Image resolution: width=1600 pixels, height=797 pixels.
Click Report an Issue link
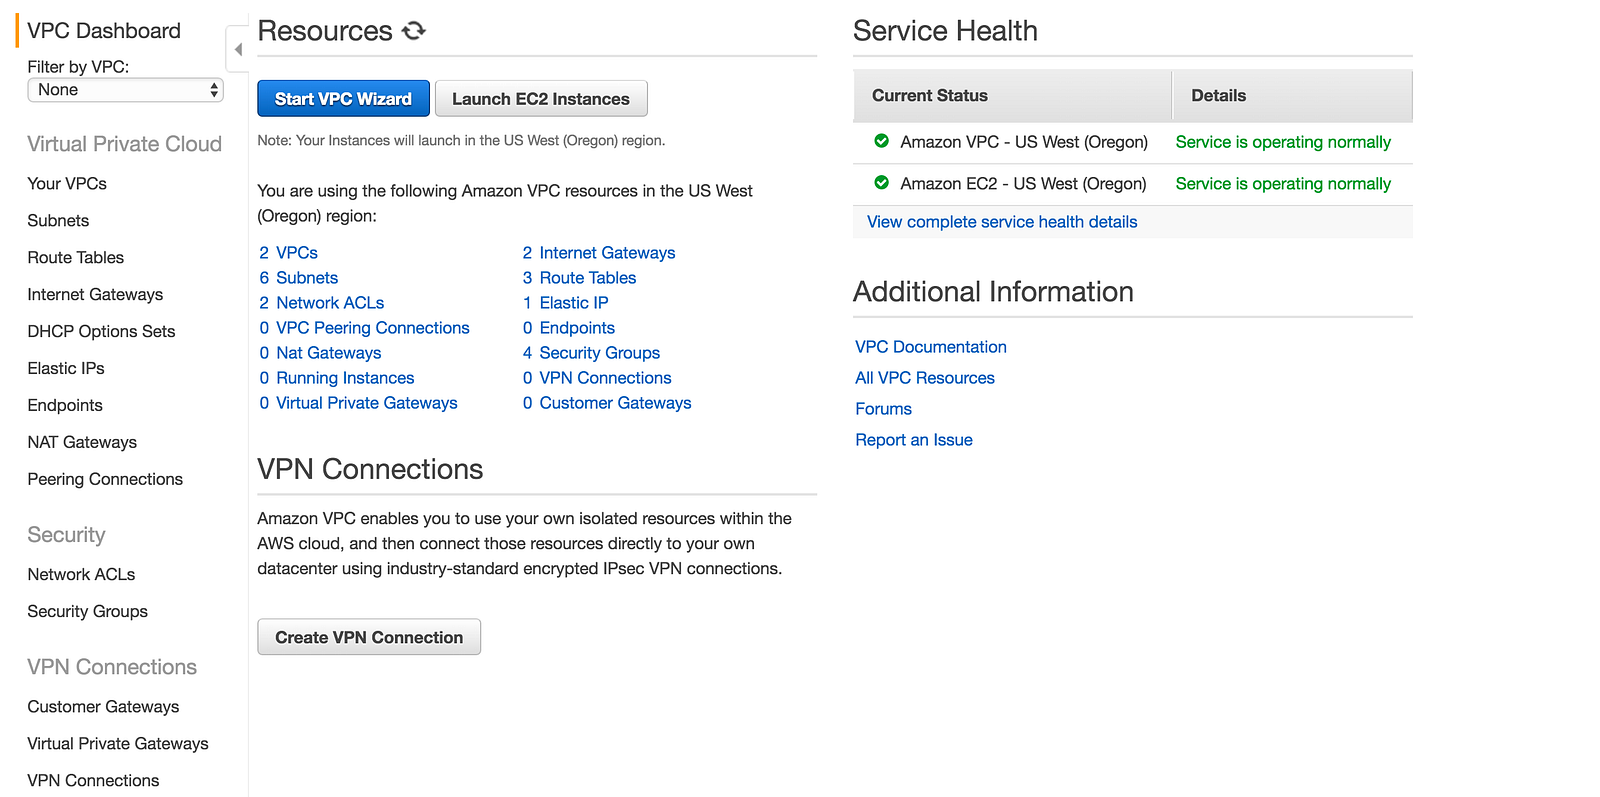point(914,440)
